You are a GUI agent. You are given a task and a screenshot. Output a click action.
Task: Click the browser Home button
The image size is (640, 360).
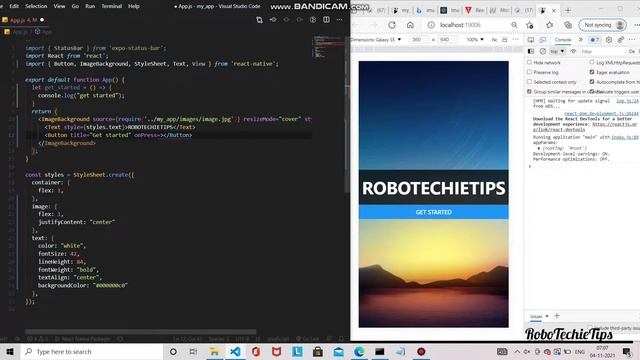pyautogui.click(x=410, y=25)
